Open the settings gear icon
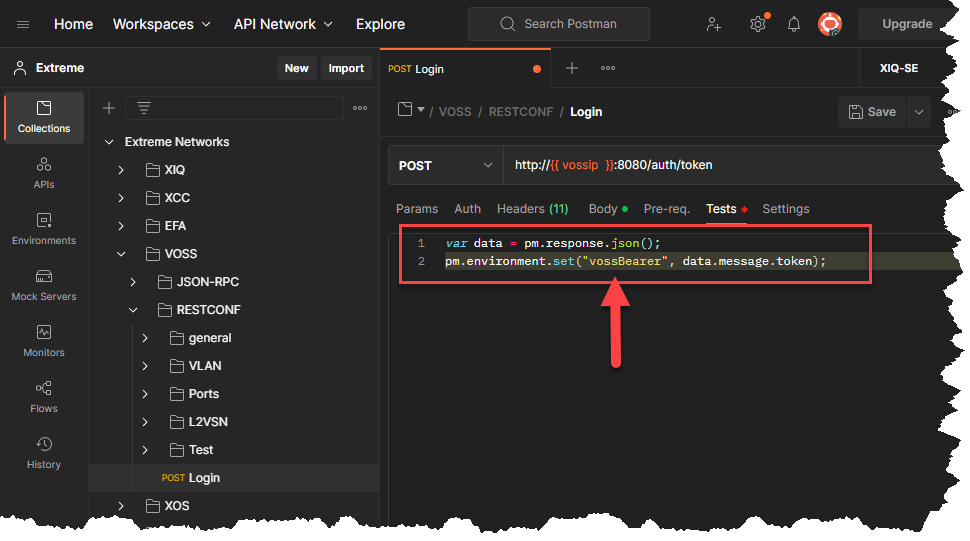Screen dimensions: 970x541 (x=758, y=24)
